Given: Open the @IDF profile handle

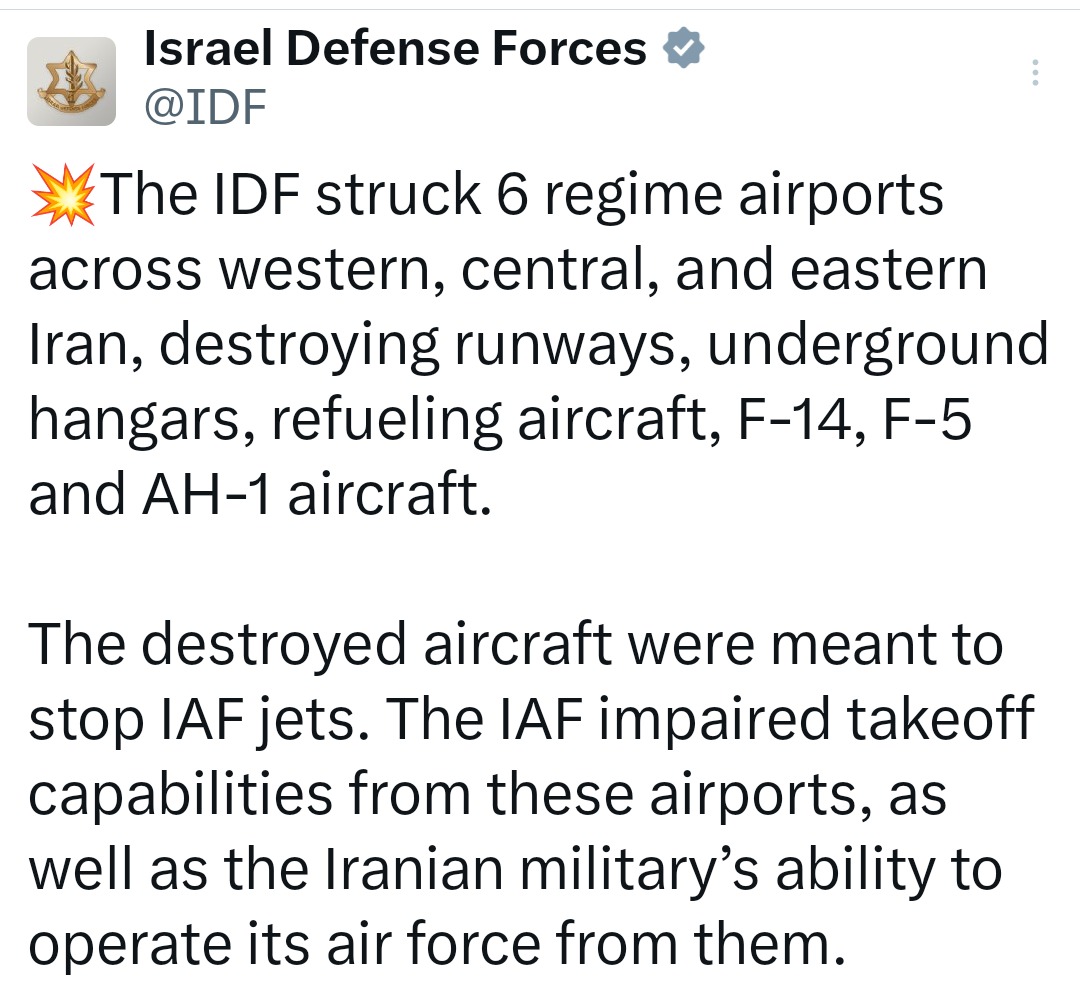Looking at the screenshot, I should coord(203,103).
